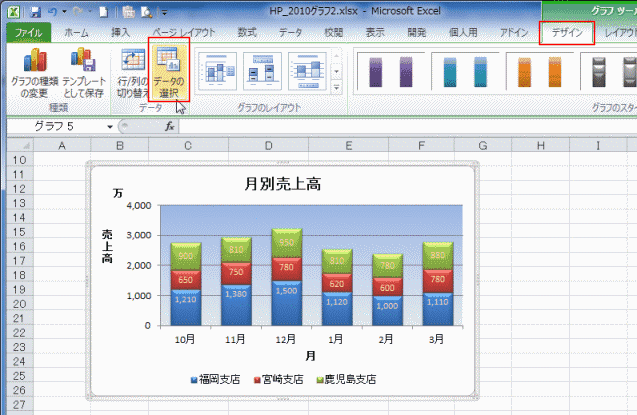Image resolution: width=637 pixels, height=415 pixels.
Task: Select column A header
Action: [62, 145]
